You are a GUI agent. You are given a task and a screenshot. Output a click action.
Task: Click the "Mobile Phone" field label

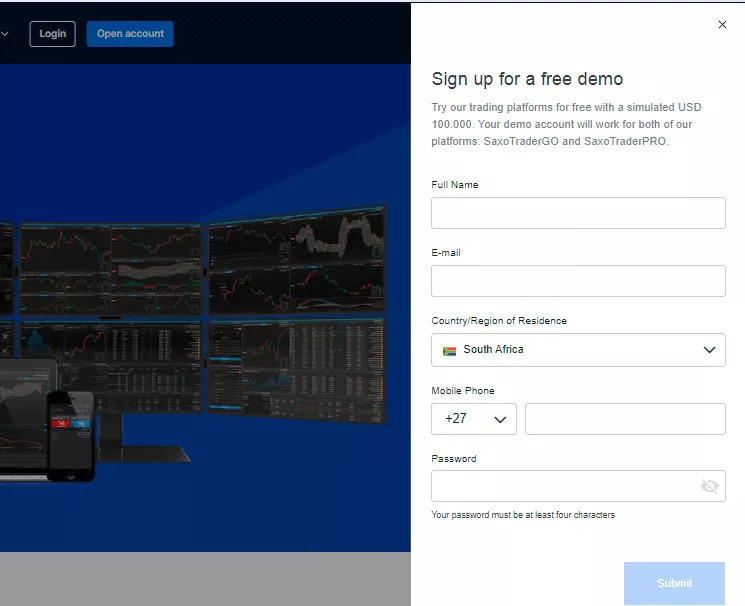click(463, 391)
